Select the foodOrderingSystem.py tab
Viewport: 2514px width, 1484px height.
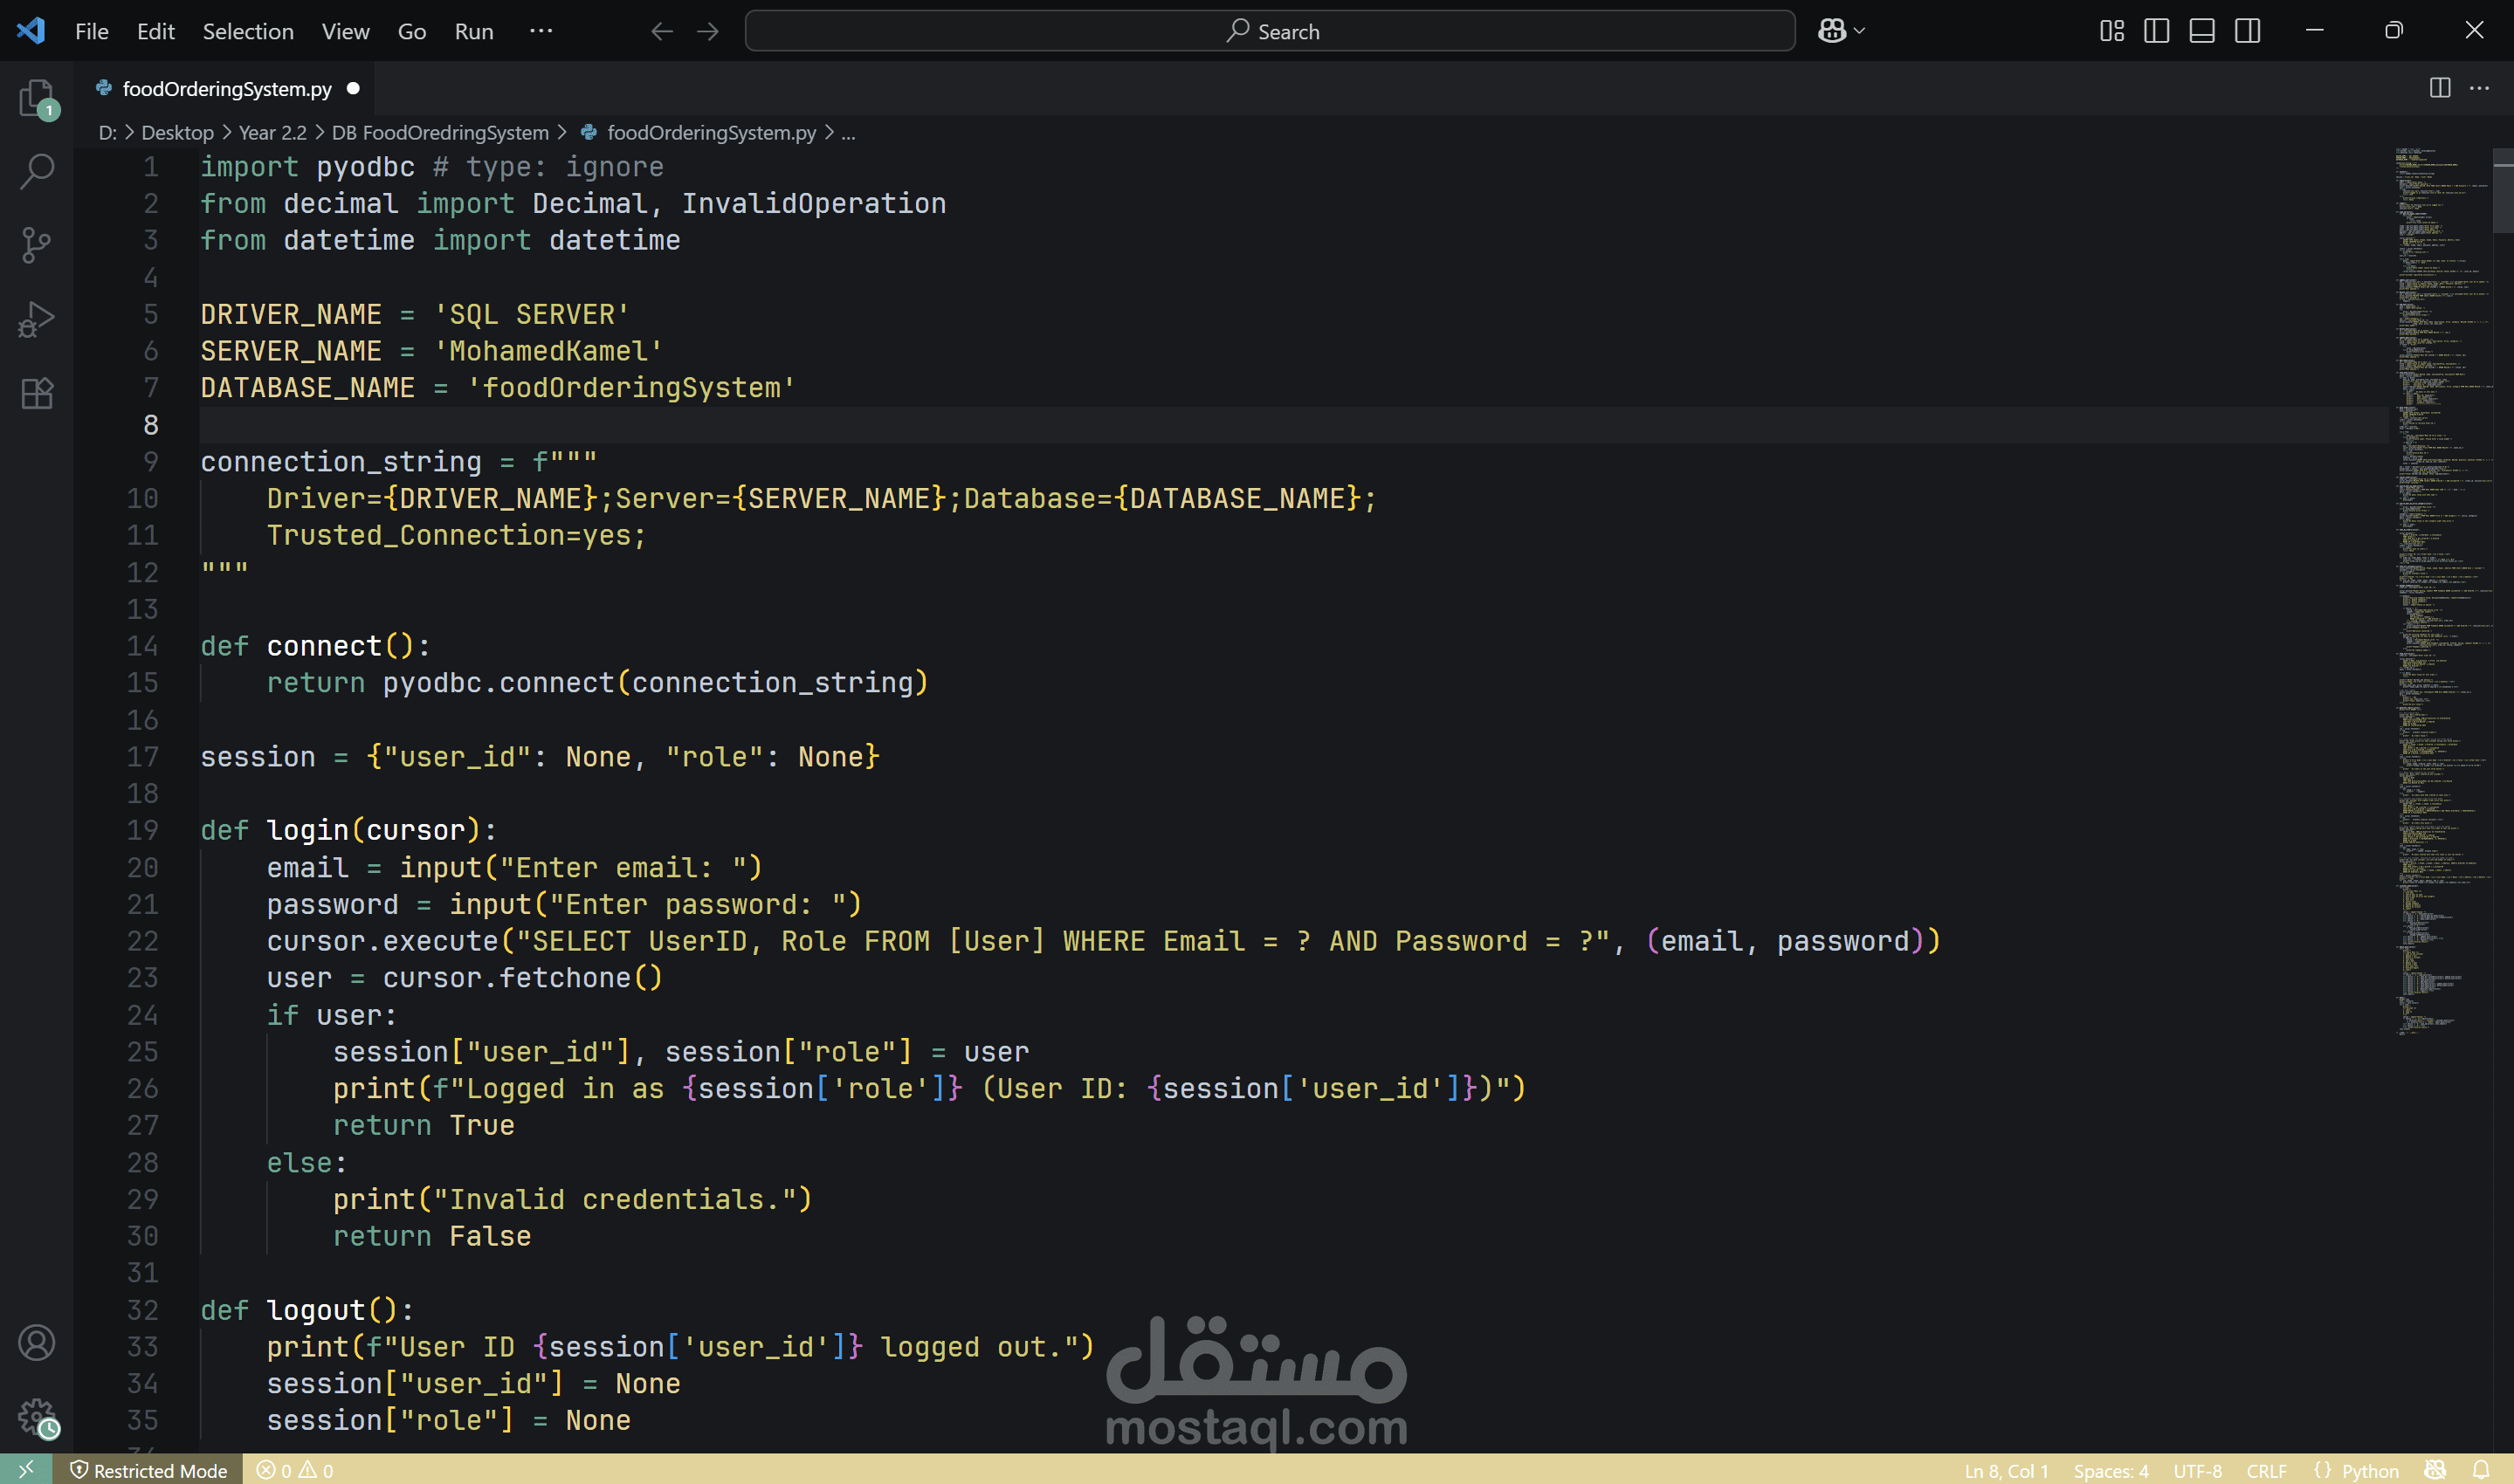click(226, 88)
